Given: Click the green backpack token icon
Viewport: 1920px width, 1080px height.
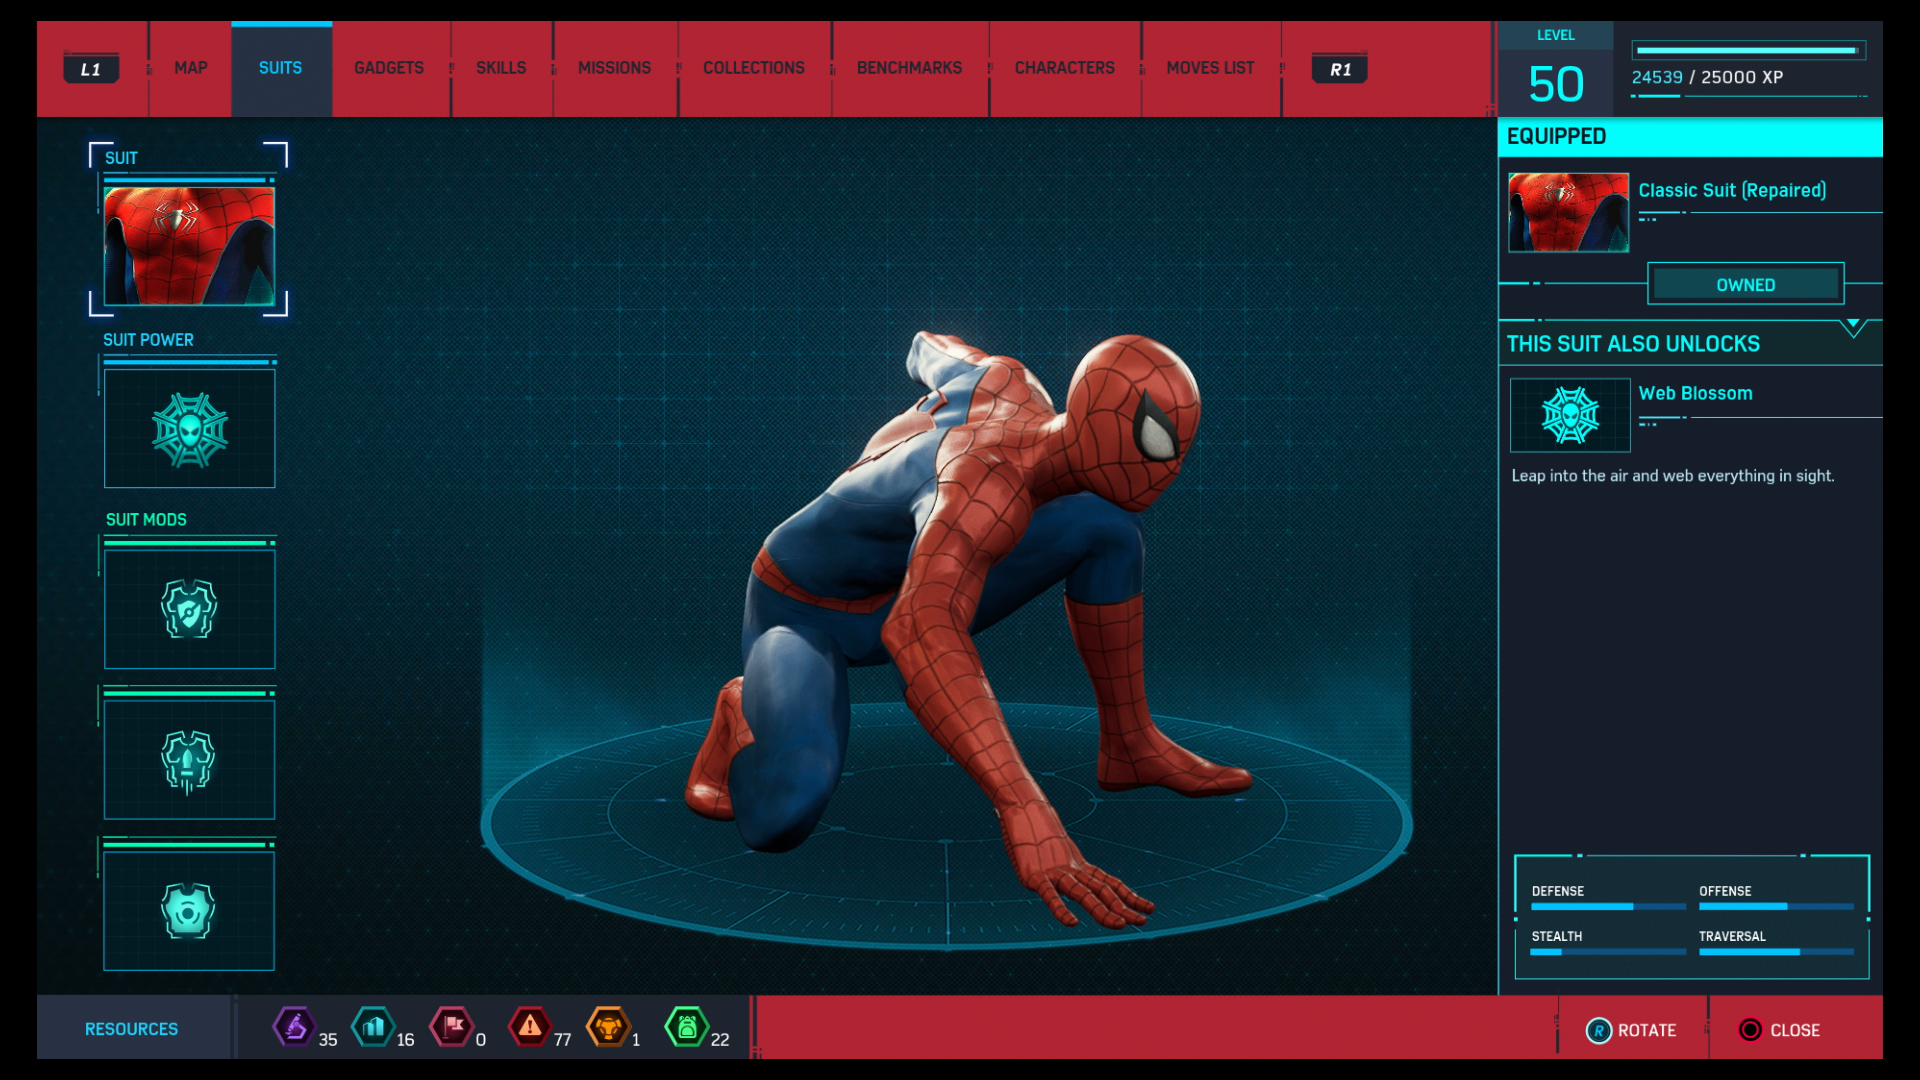Looking at the screenshot, I should pyautogui.click(x=687, y=1027).
